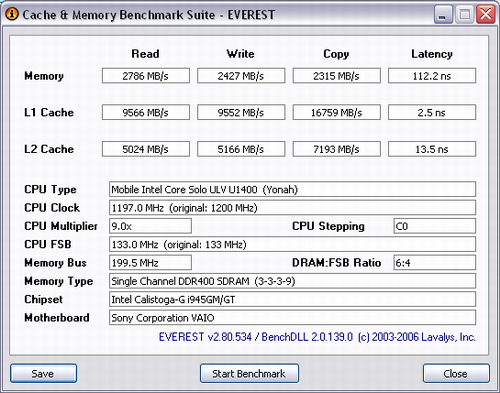This screenshot has width=500, height=393.
Task: Click the CPU Multiplier label
Action: pyautogui.click(x=61, y=226)
